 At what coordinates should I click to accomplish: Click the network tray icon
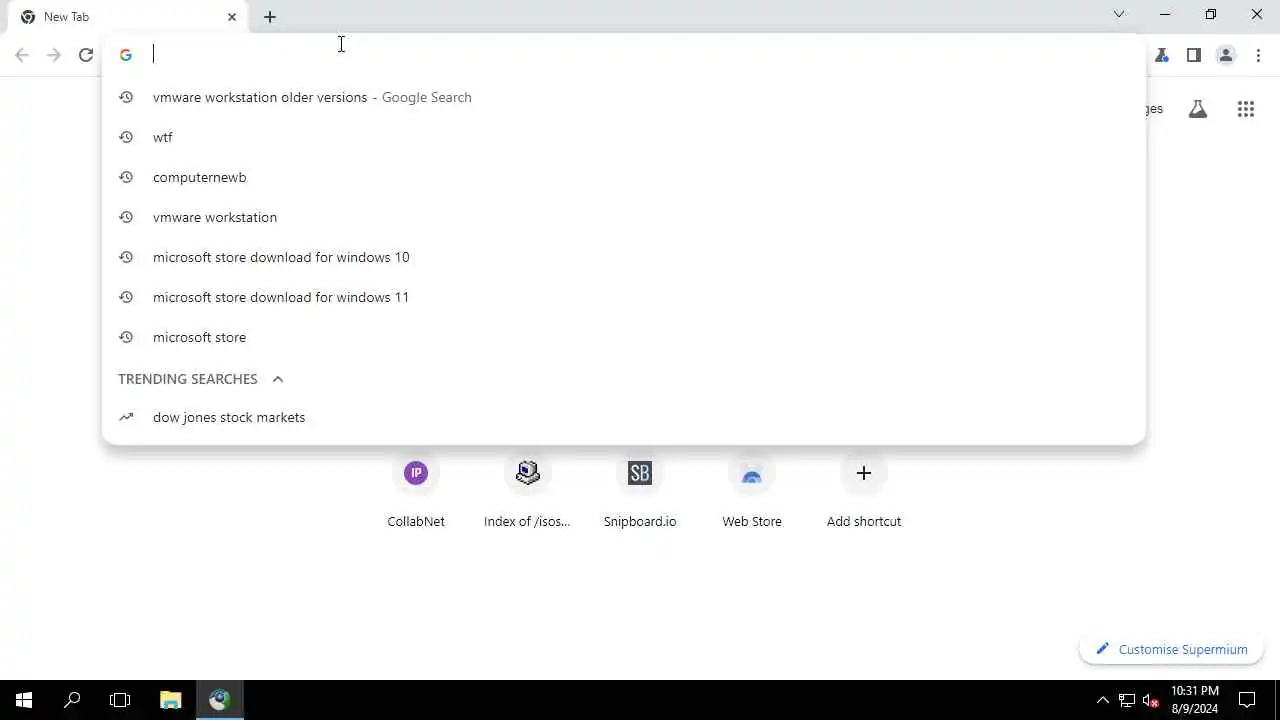[1126, 700]
